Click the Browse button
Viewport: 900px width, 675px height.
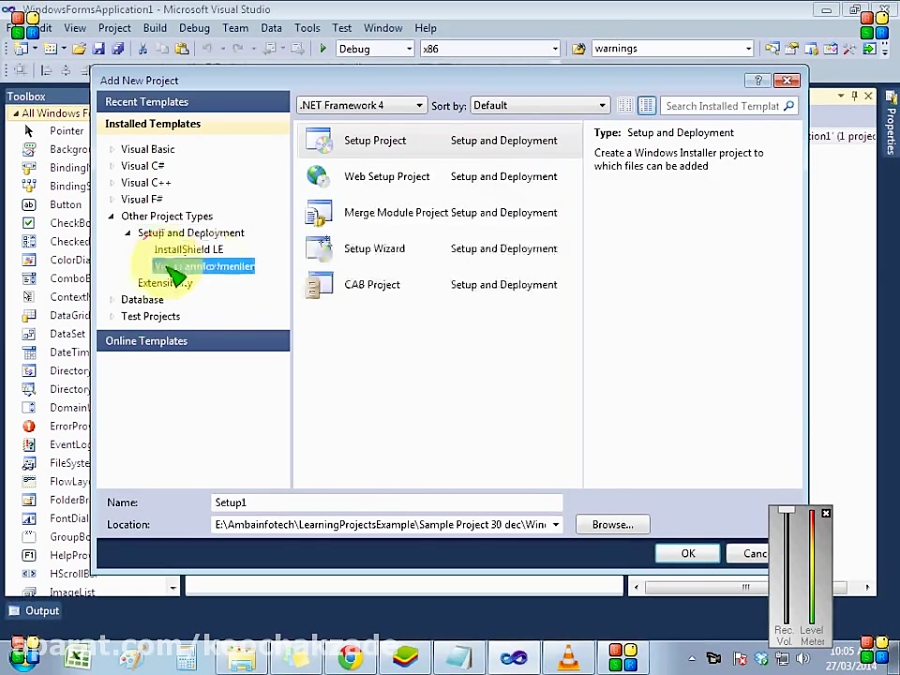pyautogui.click(x=612, y=524)
